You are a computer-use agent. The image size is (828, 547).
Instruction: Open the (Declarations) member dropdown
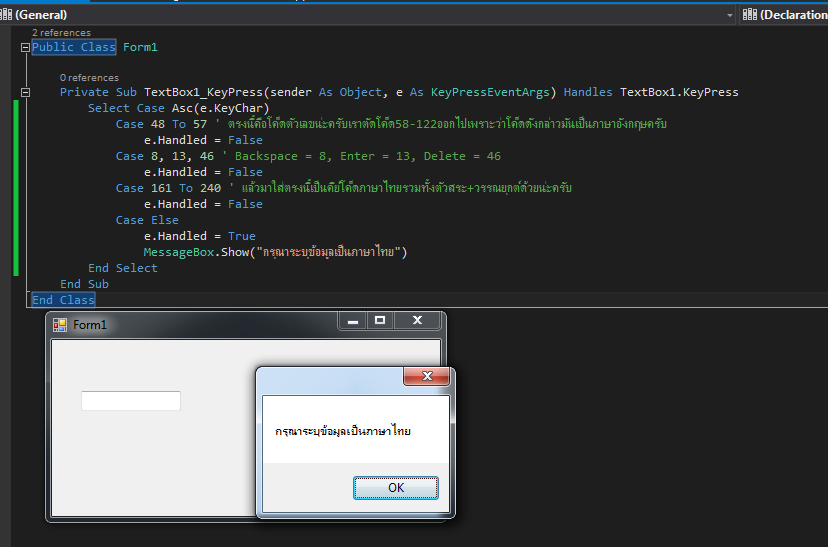(784, 15)
